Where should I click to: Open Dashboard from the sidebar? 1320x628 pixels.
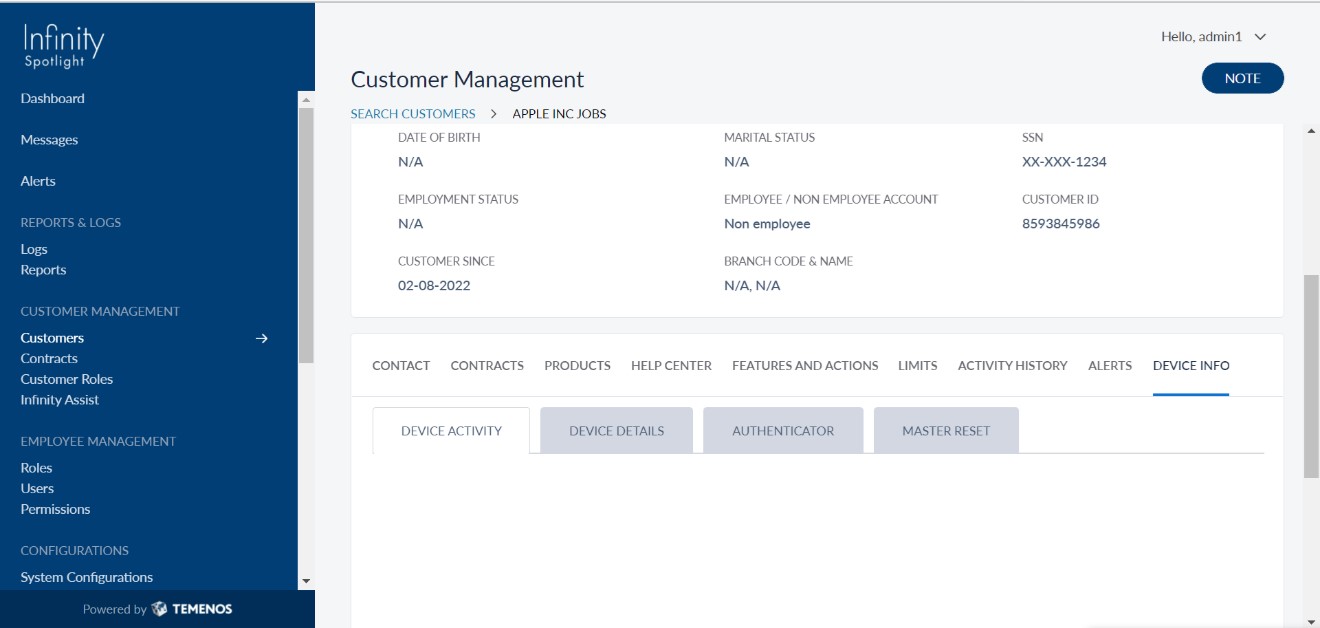tap(53, 99)
